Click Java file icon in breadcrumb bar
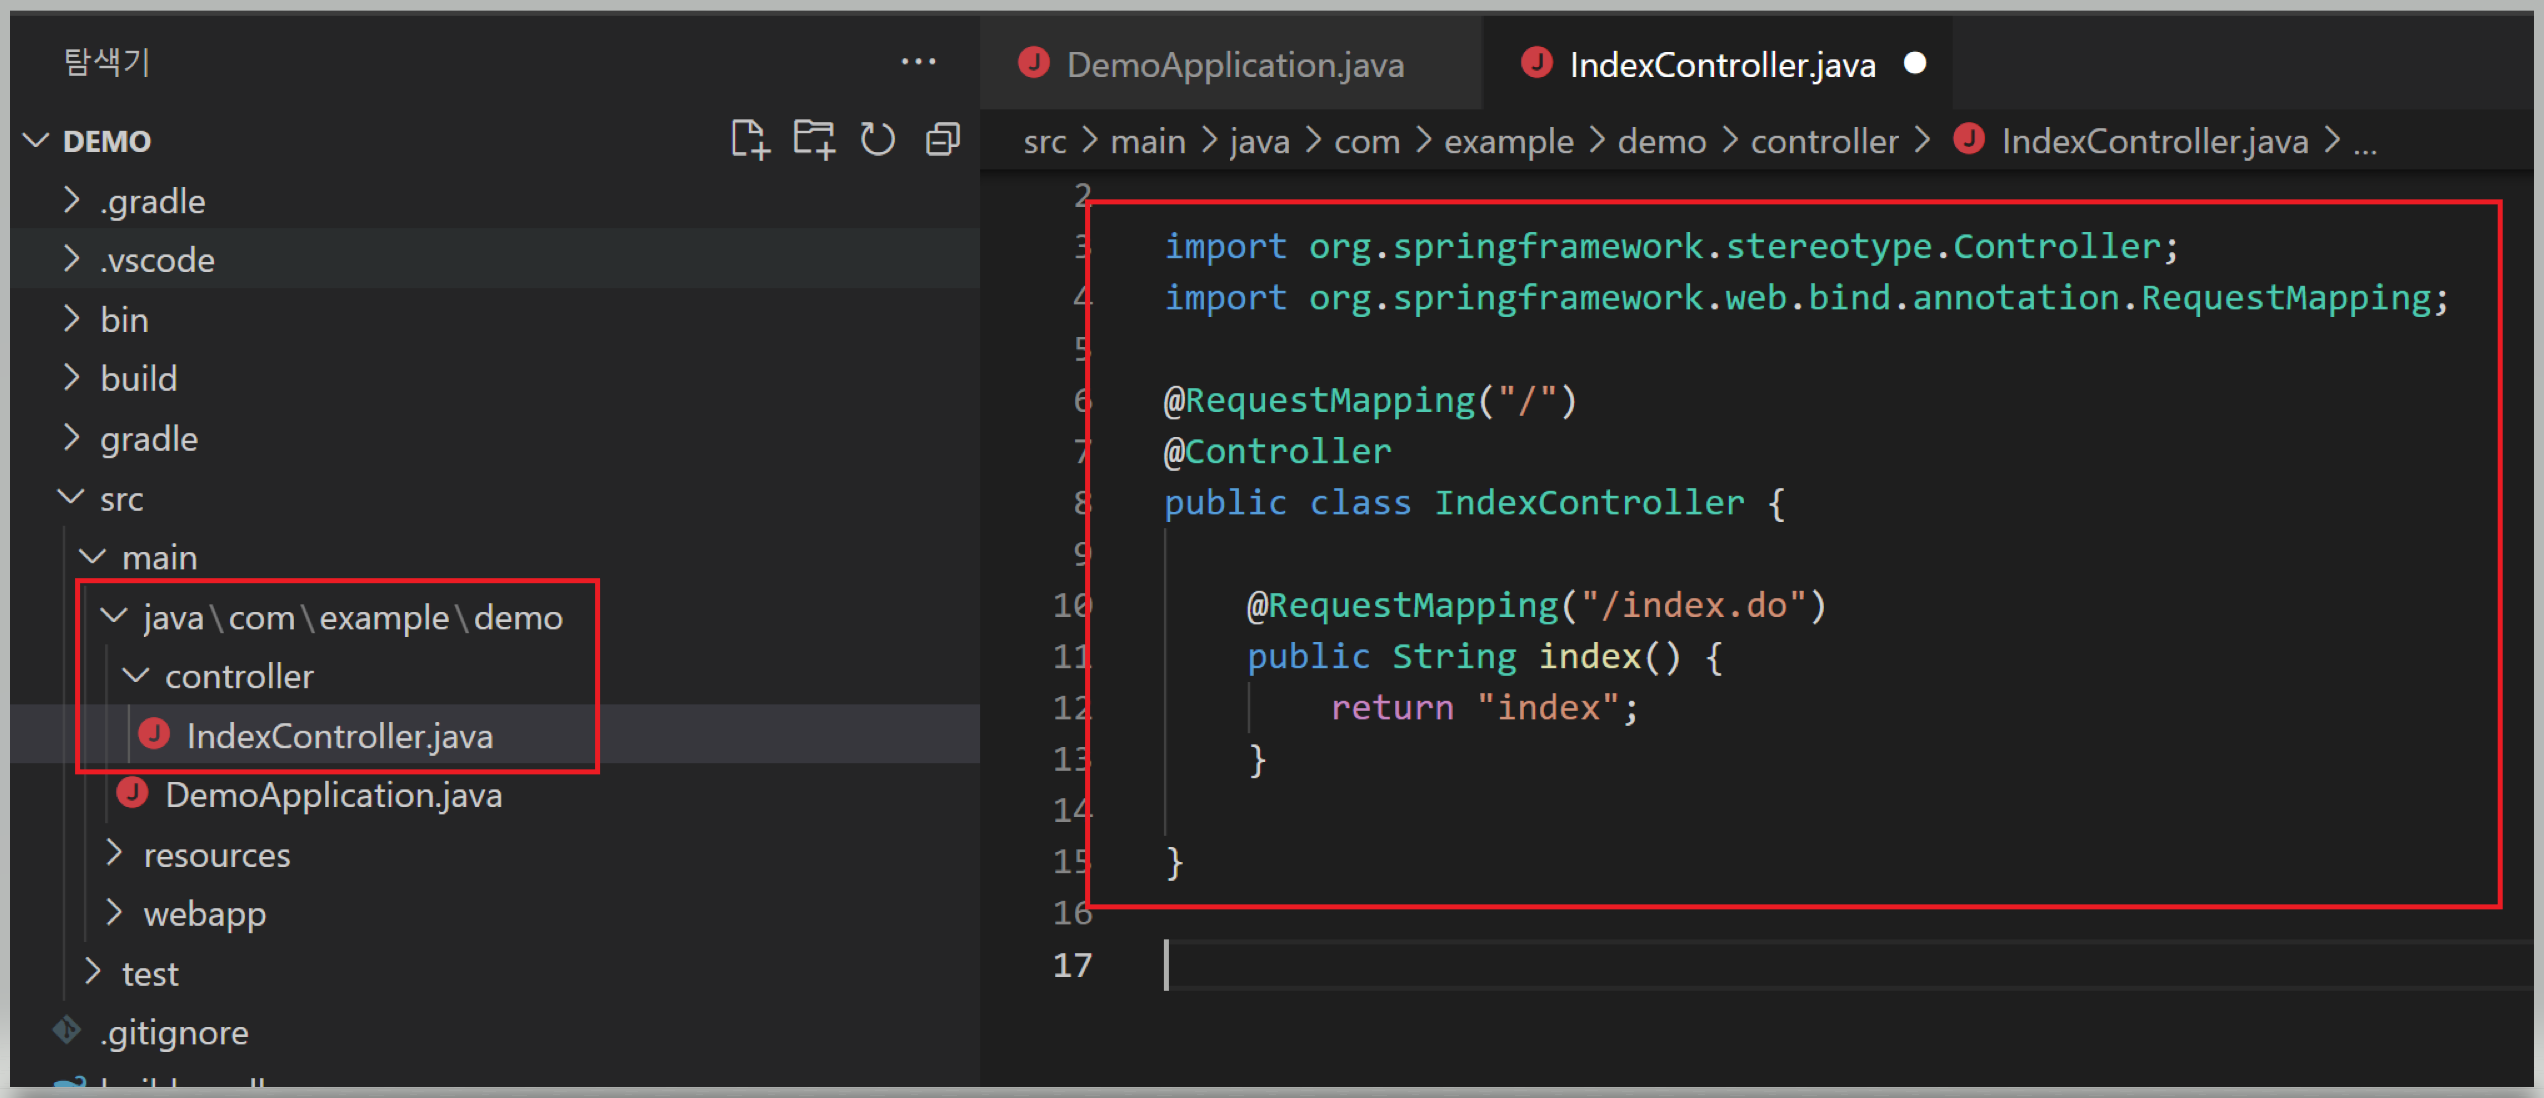2544x1098 pixels. 1969,139
